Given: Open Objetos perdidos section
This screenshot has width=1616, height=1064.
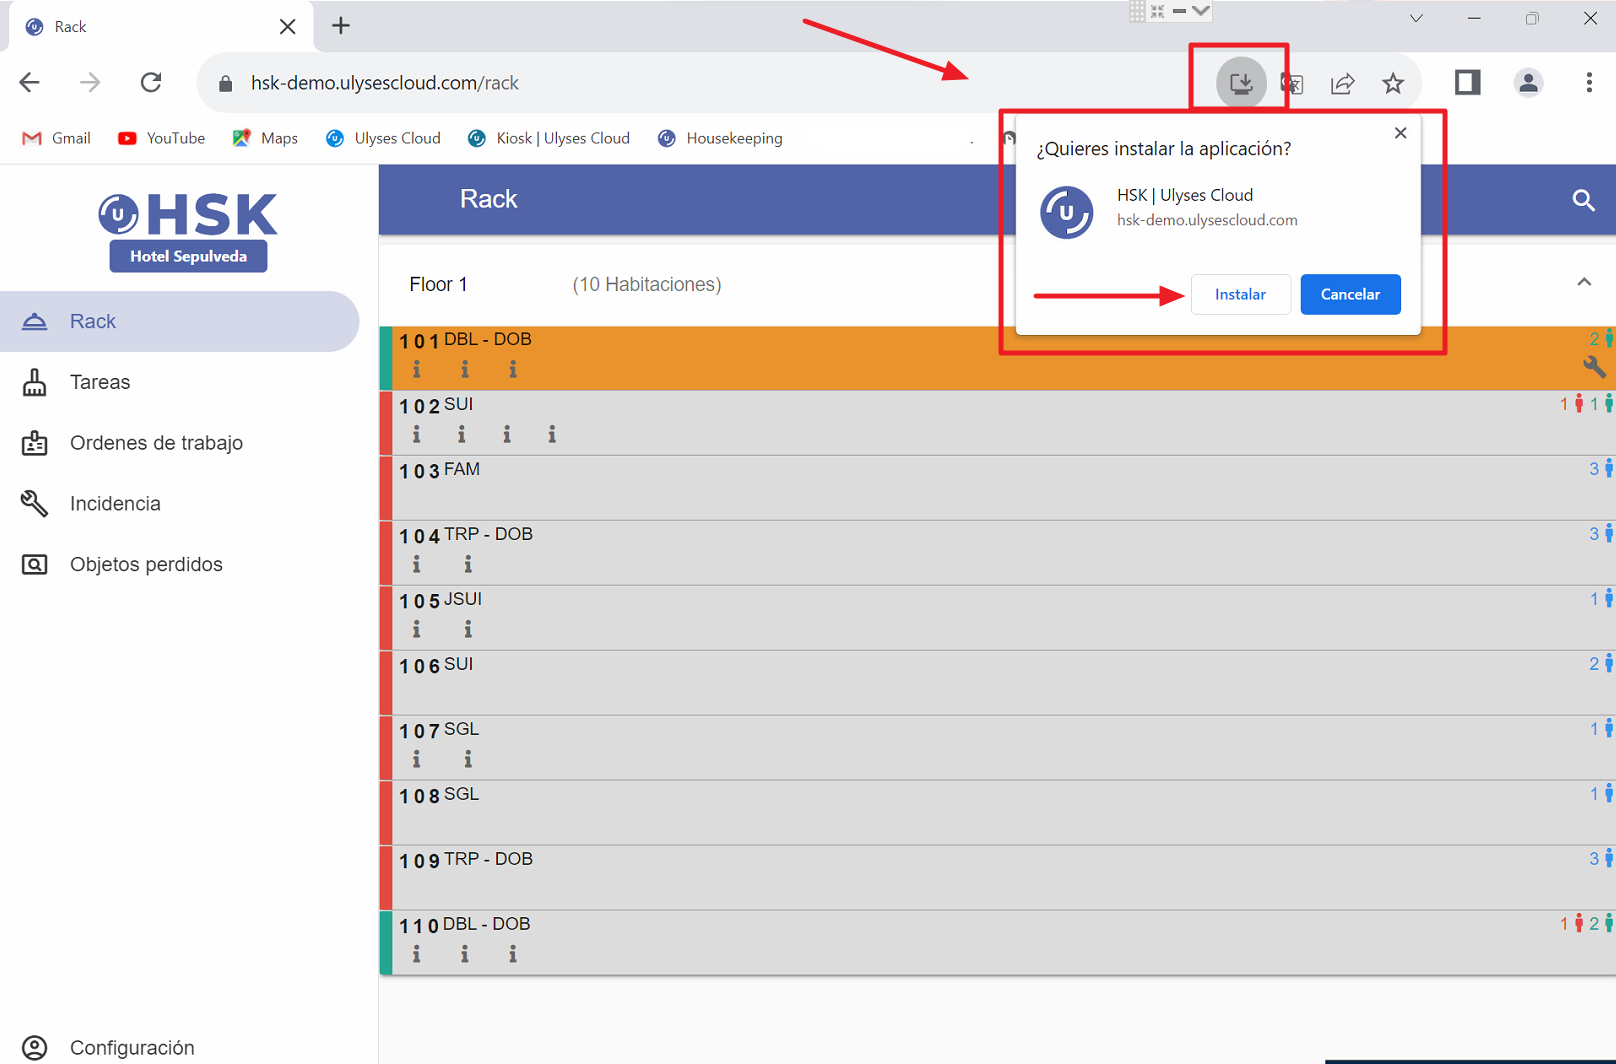Looking at the screenshot, I should [x=146, y=565].
